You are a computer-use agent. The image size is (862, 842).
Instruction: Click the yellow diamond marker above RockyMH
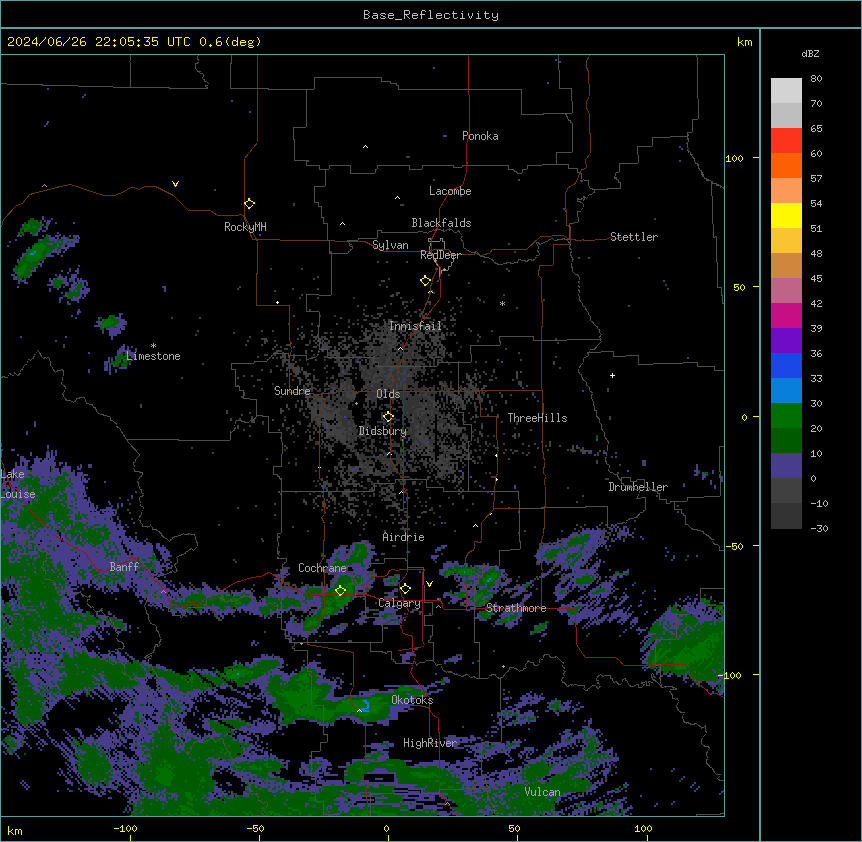click(x=249, y=204)
